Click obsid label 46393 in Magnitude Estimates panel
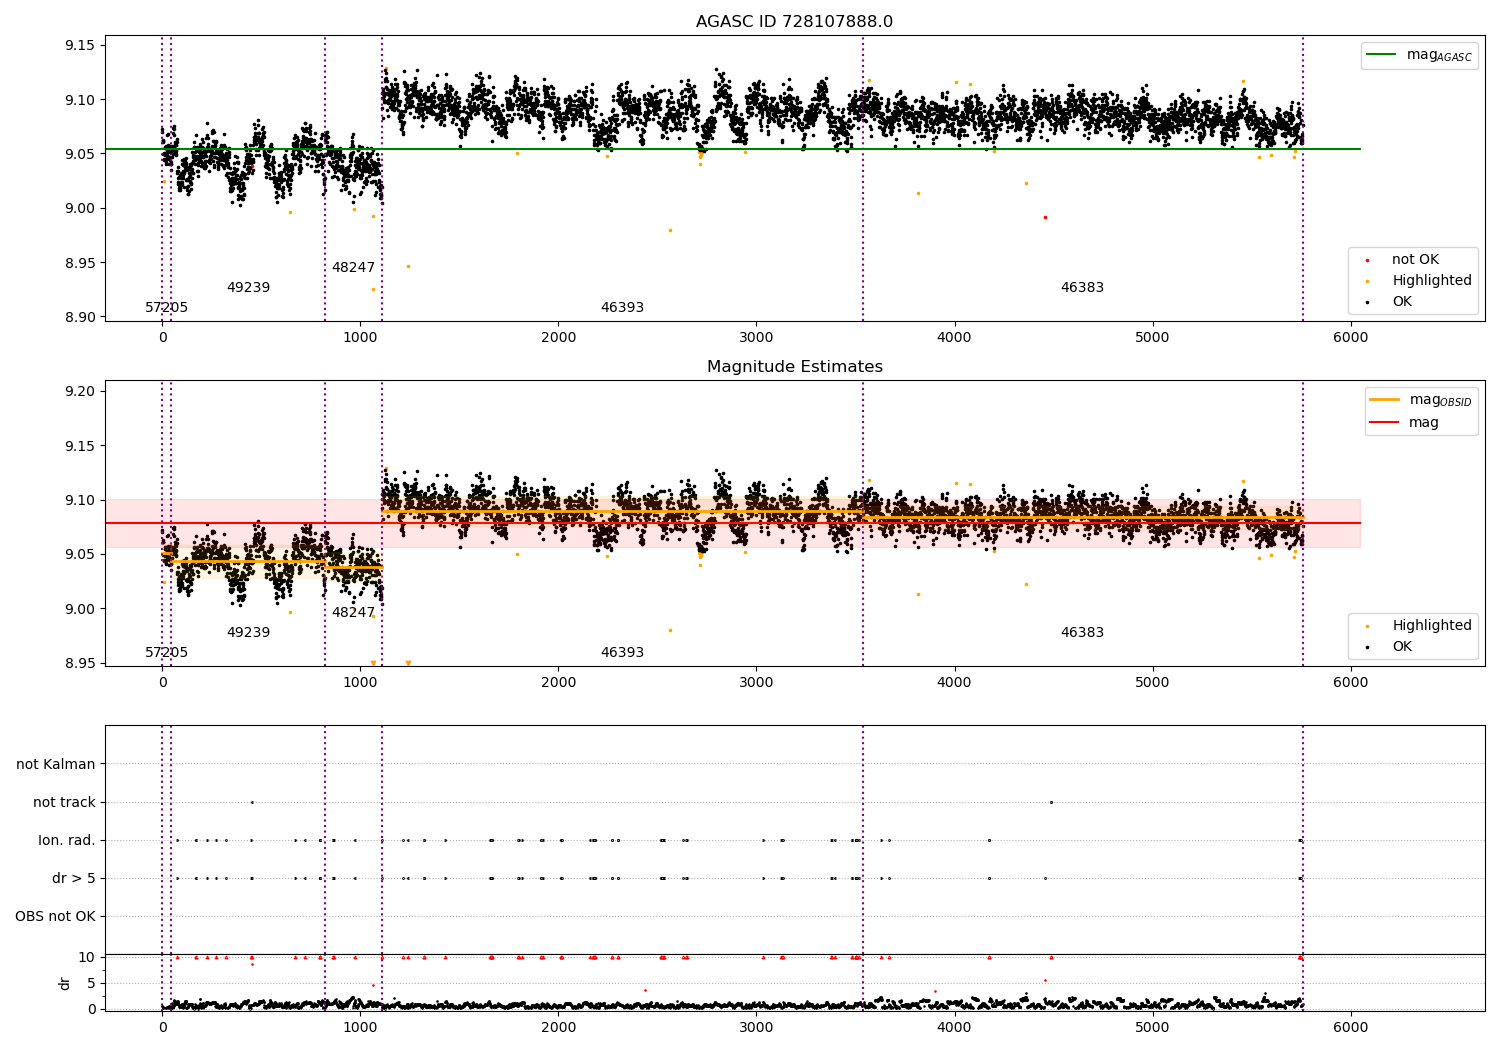This screenshot has width=1500, height=1050. coord(622,653)
